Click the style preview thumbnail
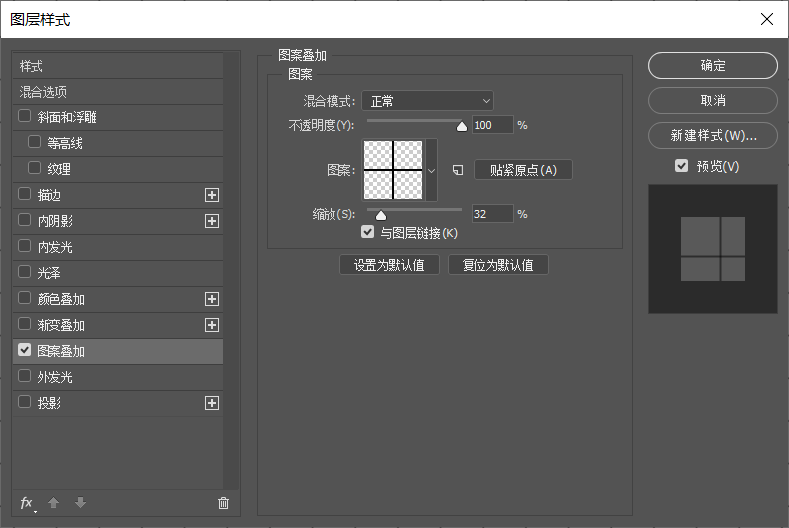The width and height of the screenshot is (789, 528). [713, 249]
